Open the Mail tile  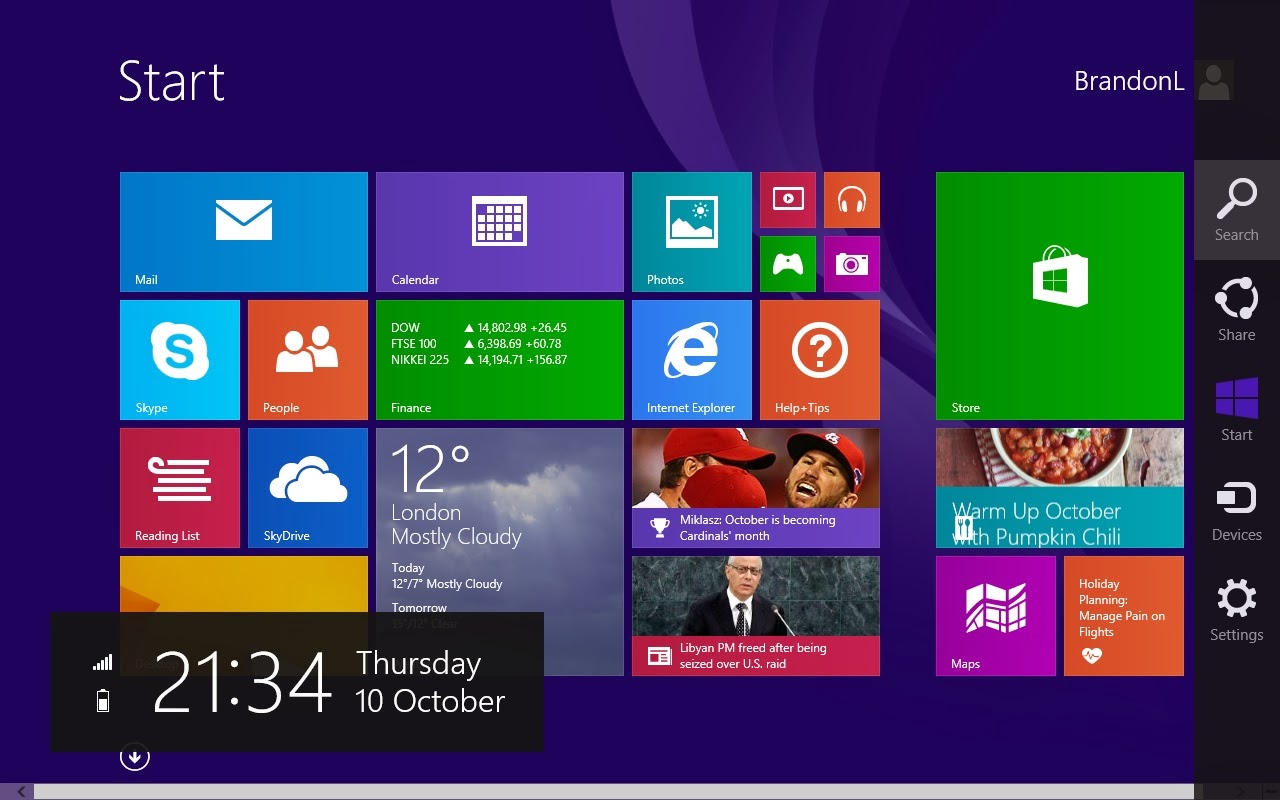(x=244, y=232)
